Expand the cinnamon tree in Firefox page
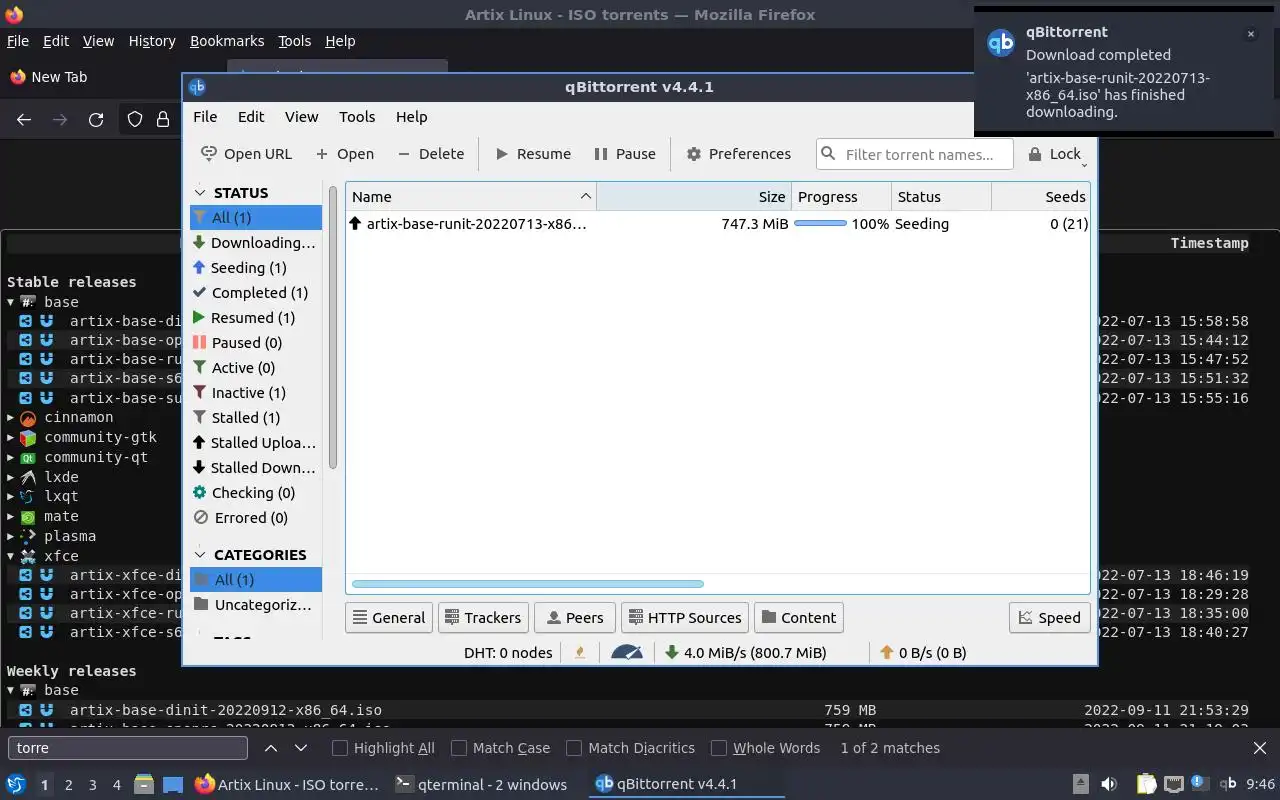 (x=11, y=417)
